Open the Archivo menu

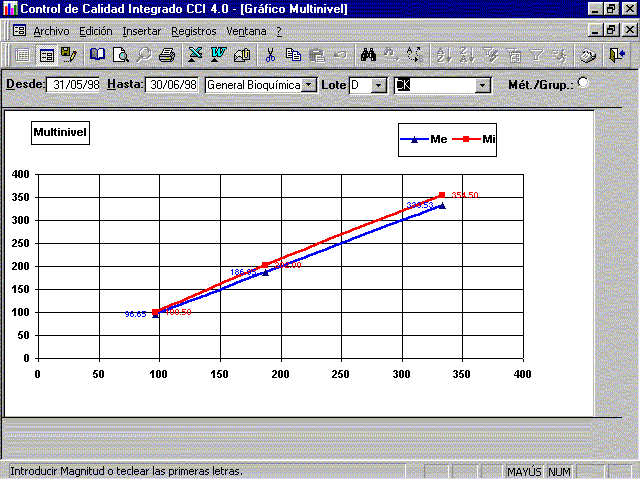(51, 31)
